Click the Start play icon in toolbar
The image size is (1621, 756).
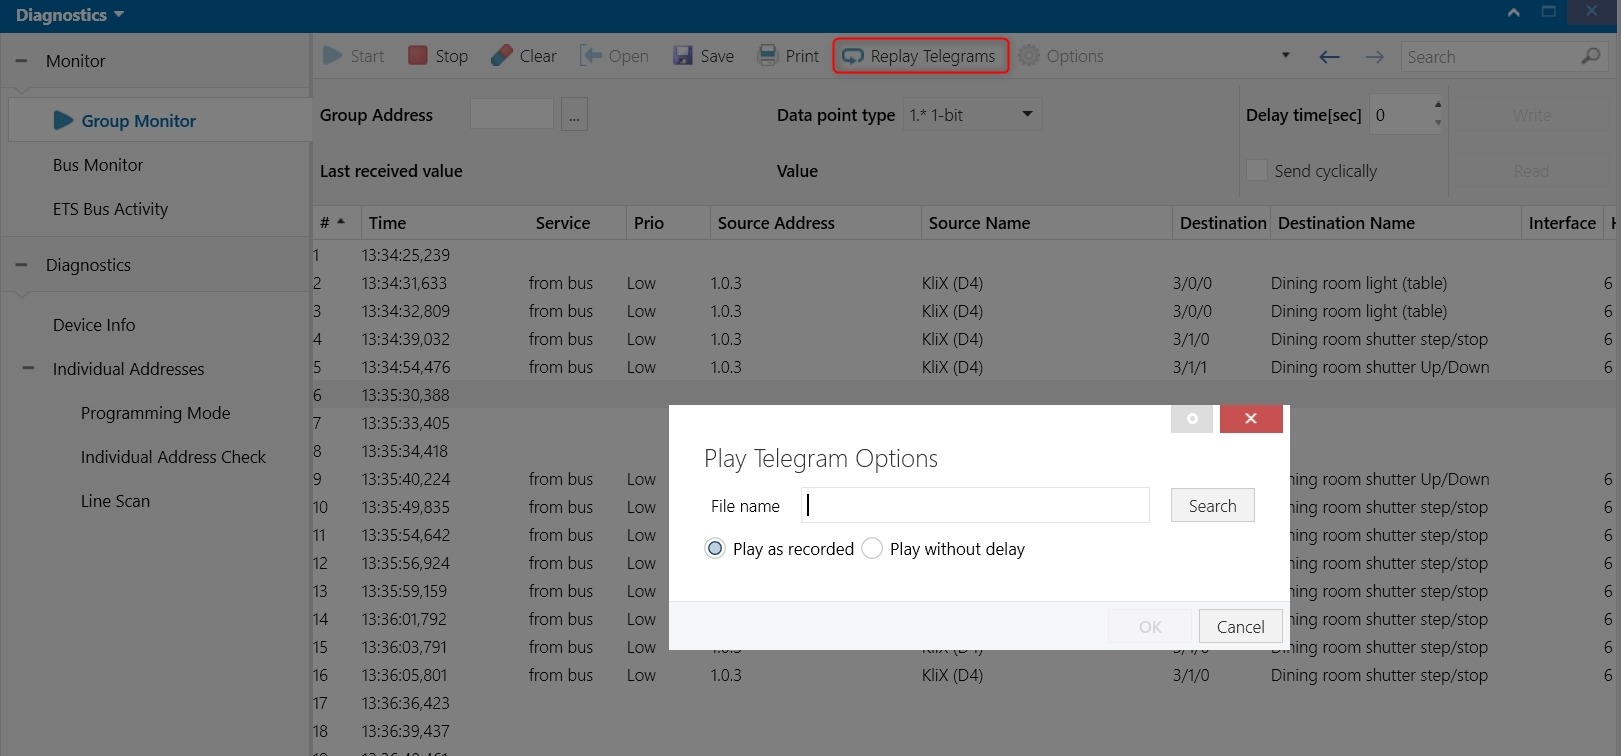(333, 56)
